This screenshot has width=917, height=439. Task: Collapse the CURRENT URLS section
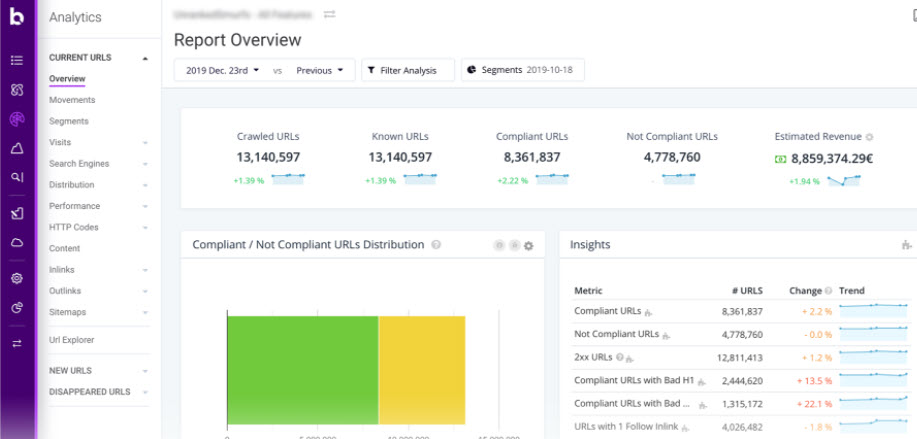coord(145,58)
